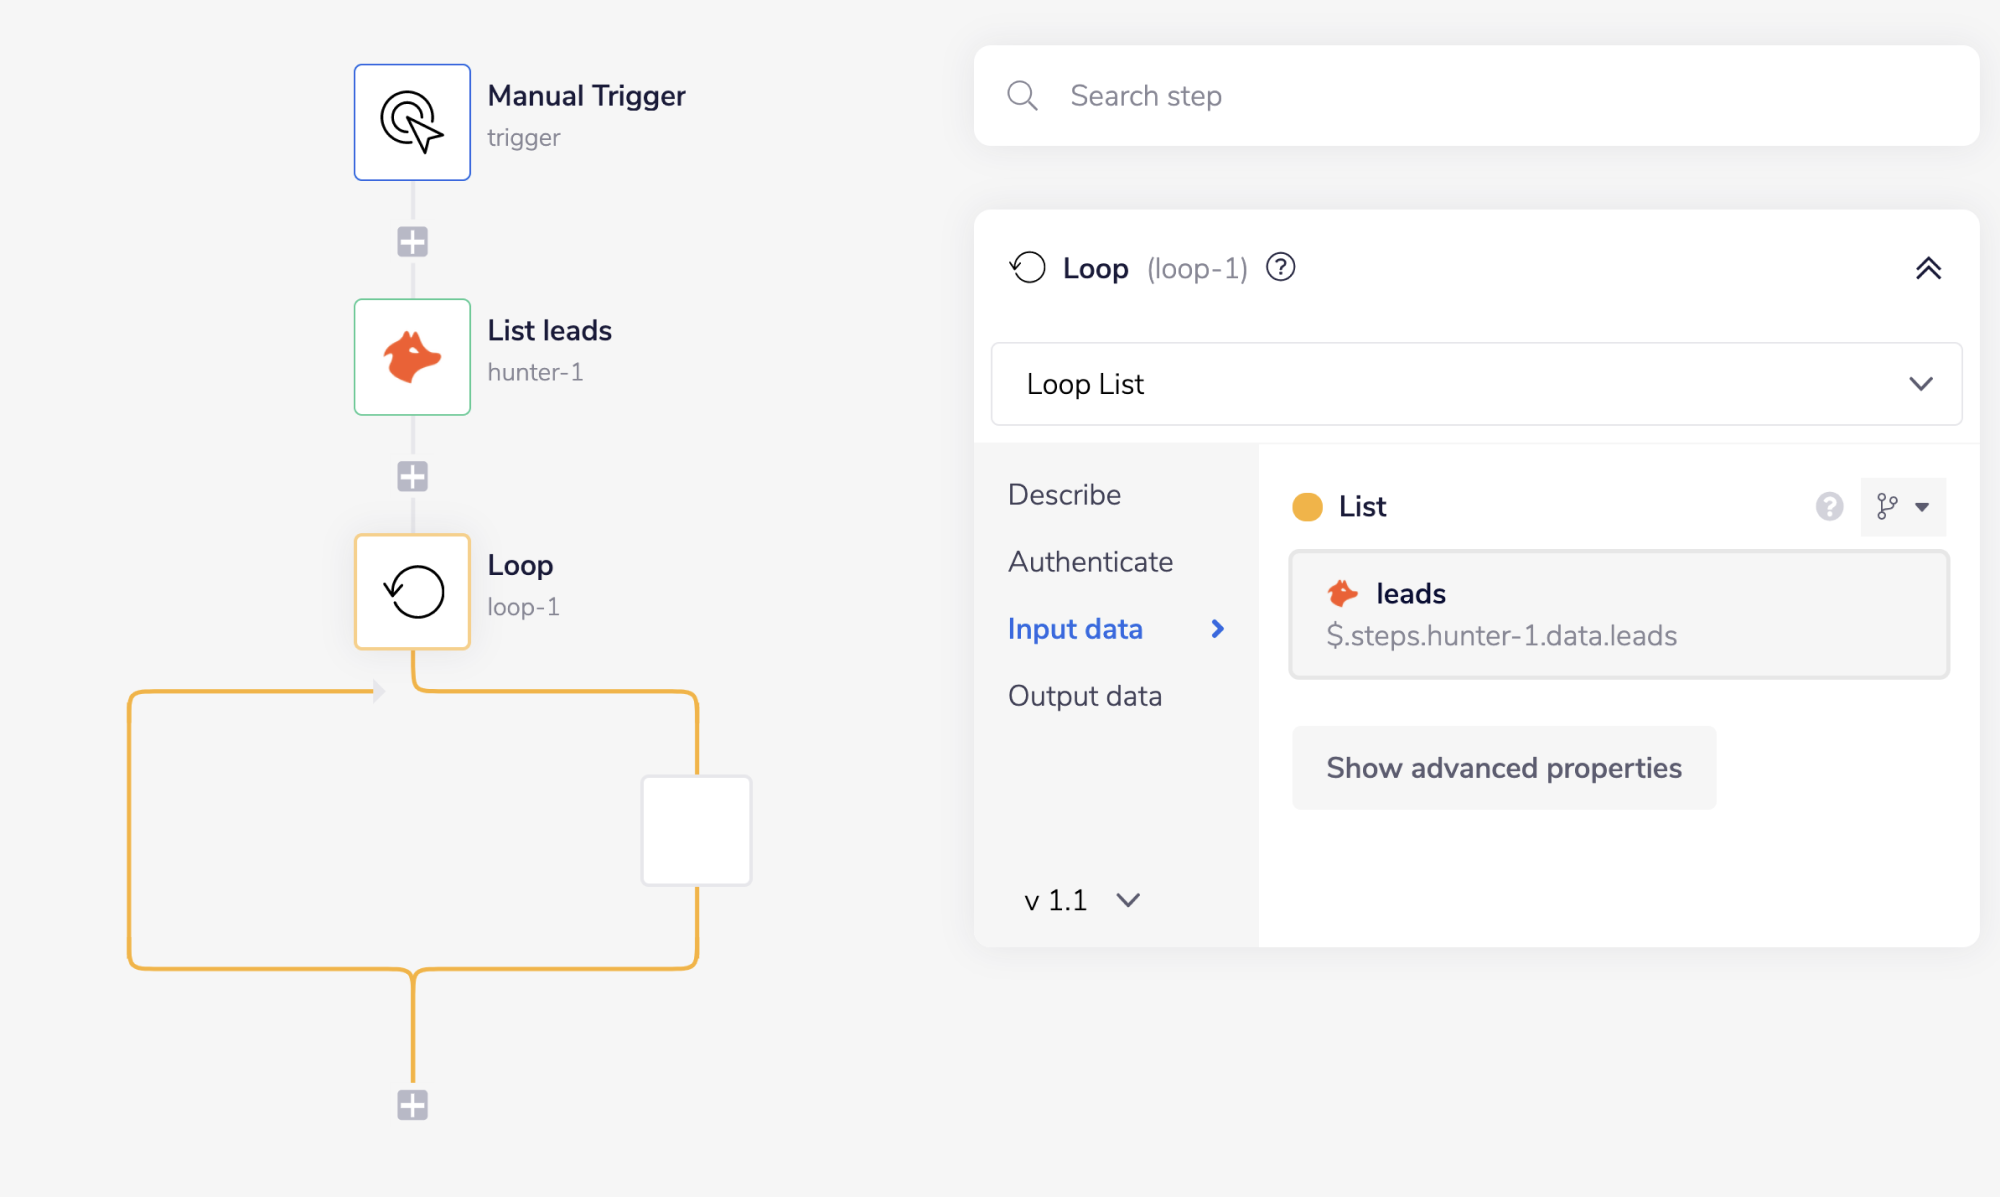The image size is (2000, 1197).
Task: Click help icon next to Loop title
Action: pyautogui.click(x=1280, y=268)
